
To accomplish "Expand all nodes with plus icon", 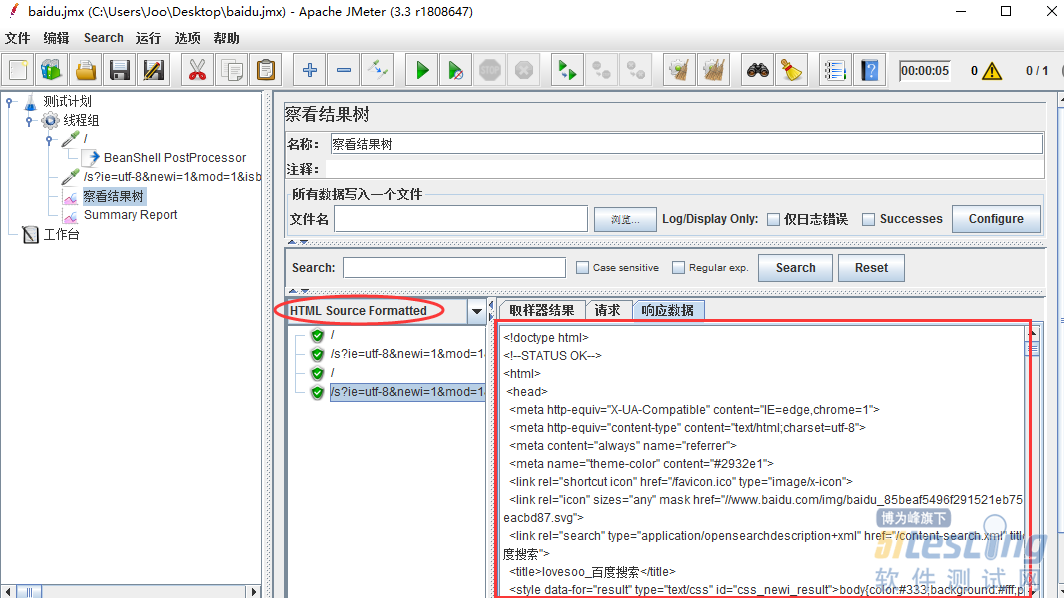I will tap(310, 70).
